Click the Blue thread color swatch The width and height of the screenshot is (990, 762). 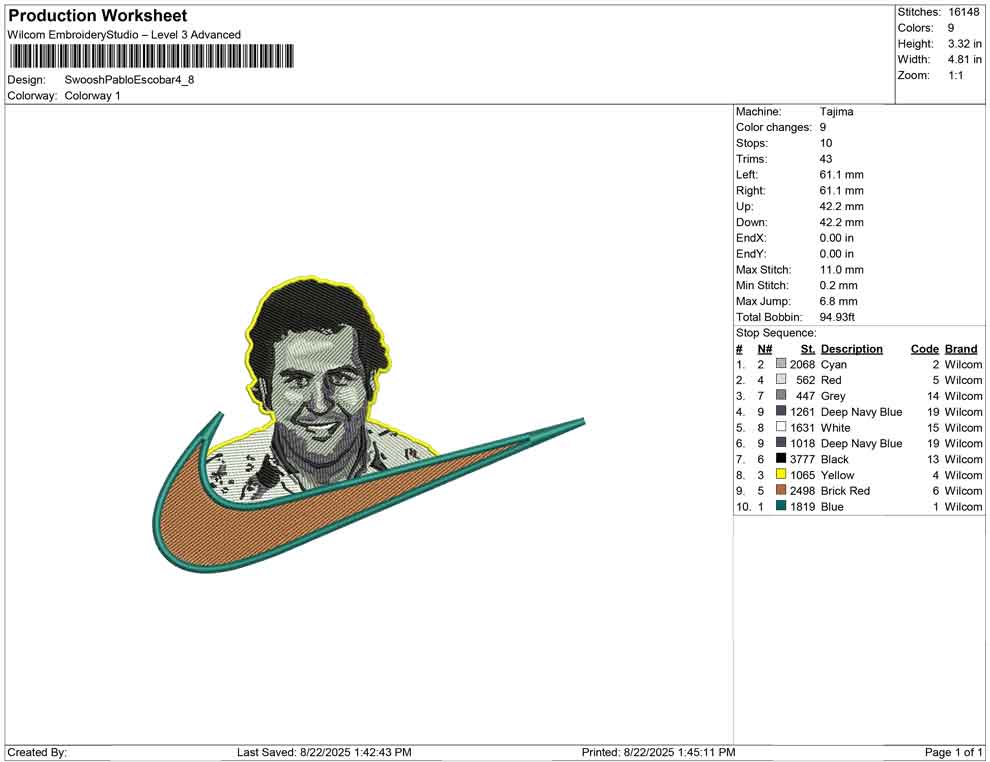(x=781, y=506)
